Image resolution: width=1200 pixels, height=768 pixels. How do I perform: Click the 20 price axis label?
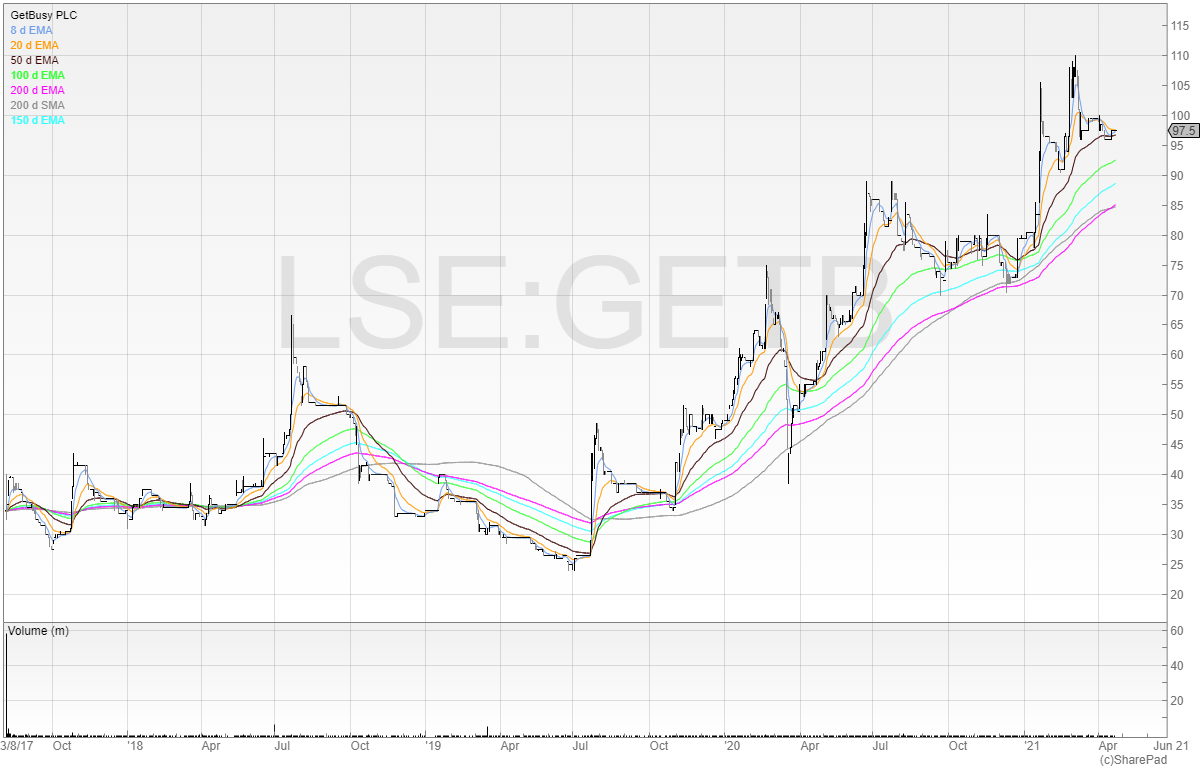click(x=1175, y=595)
